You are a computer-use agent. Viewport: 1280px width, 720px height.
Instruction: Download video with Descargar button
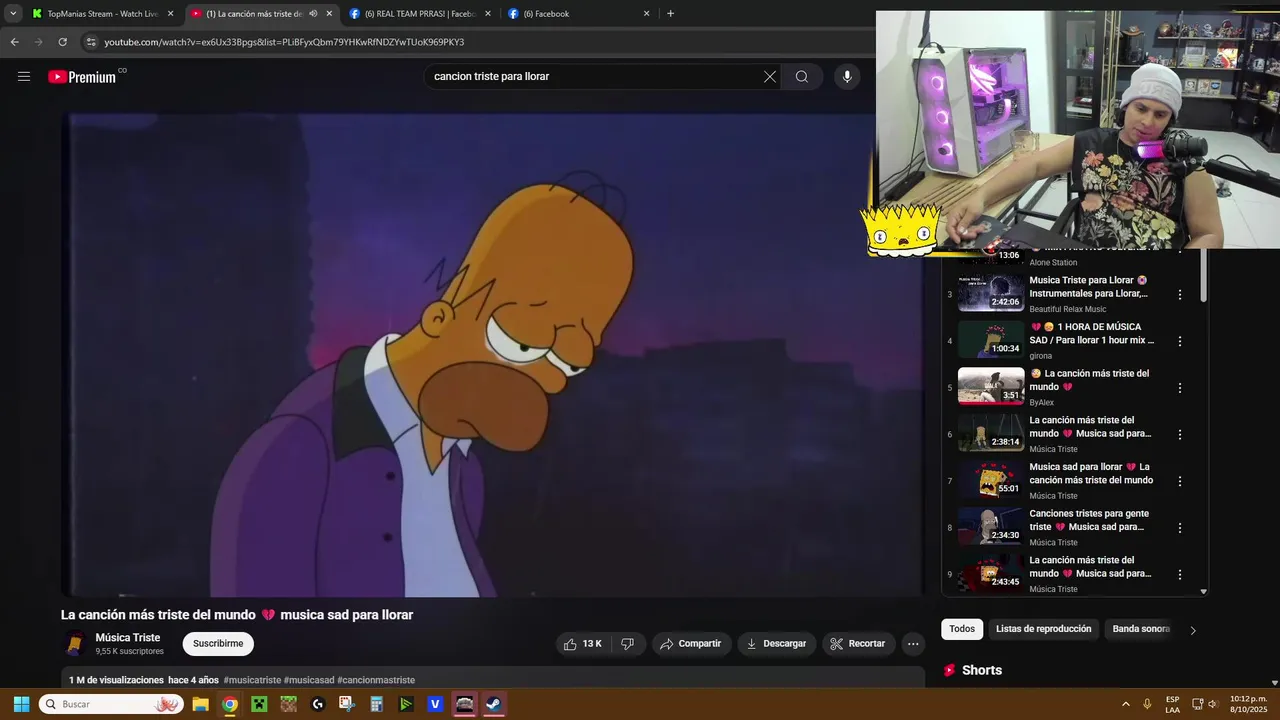pyautogui.click(x=776, y=644)
